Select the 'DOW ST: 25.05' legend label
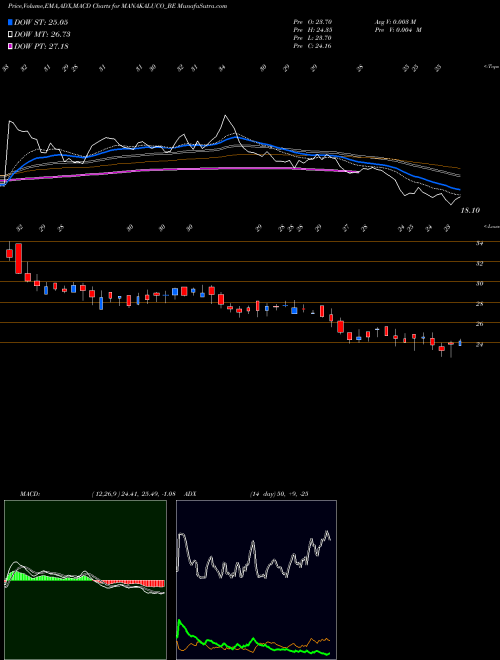Viewport: 500px width, 660px height. click(x=41, y=22)
